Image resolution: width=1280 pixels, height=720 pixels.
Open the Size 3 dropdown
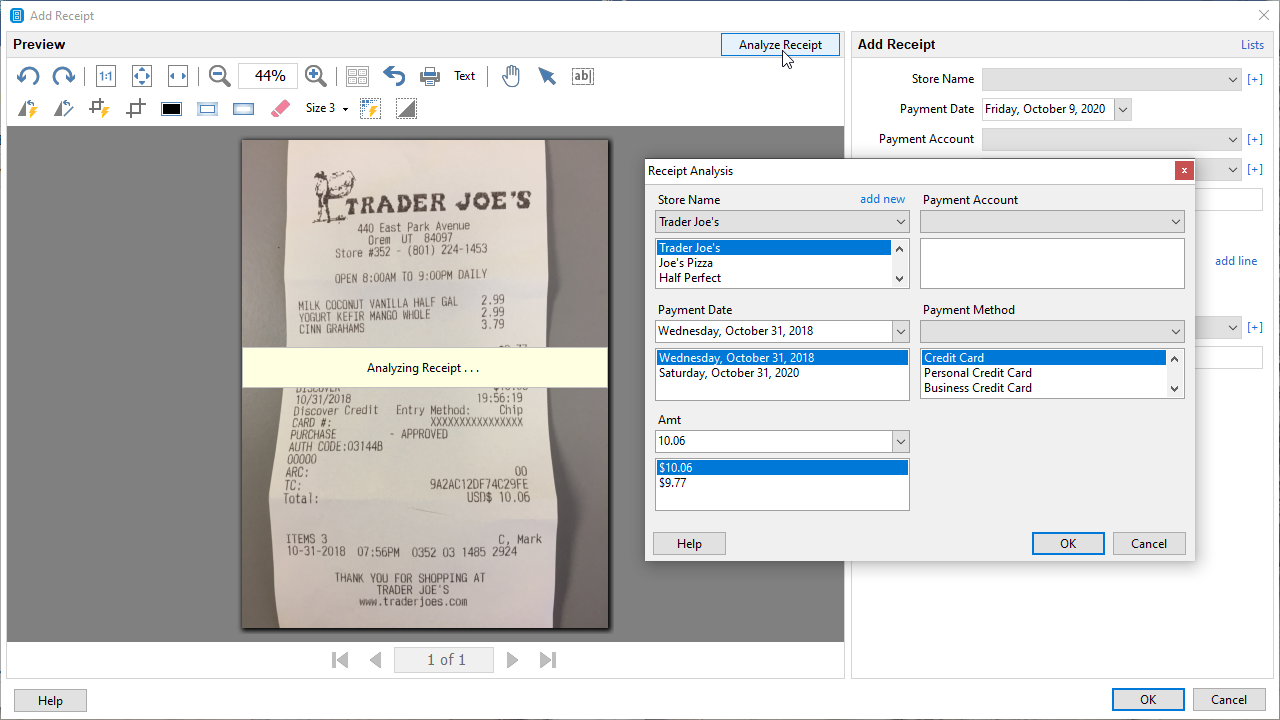(x=327, y=108)
